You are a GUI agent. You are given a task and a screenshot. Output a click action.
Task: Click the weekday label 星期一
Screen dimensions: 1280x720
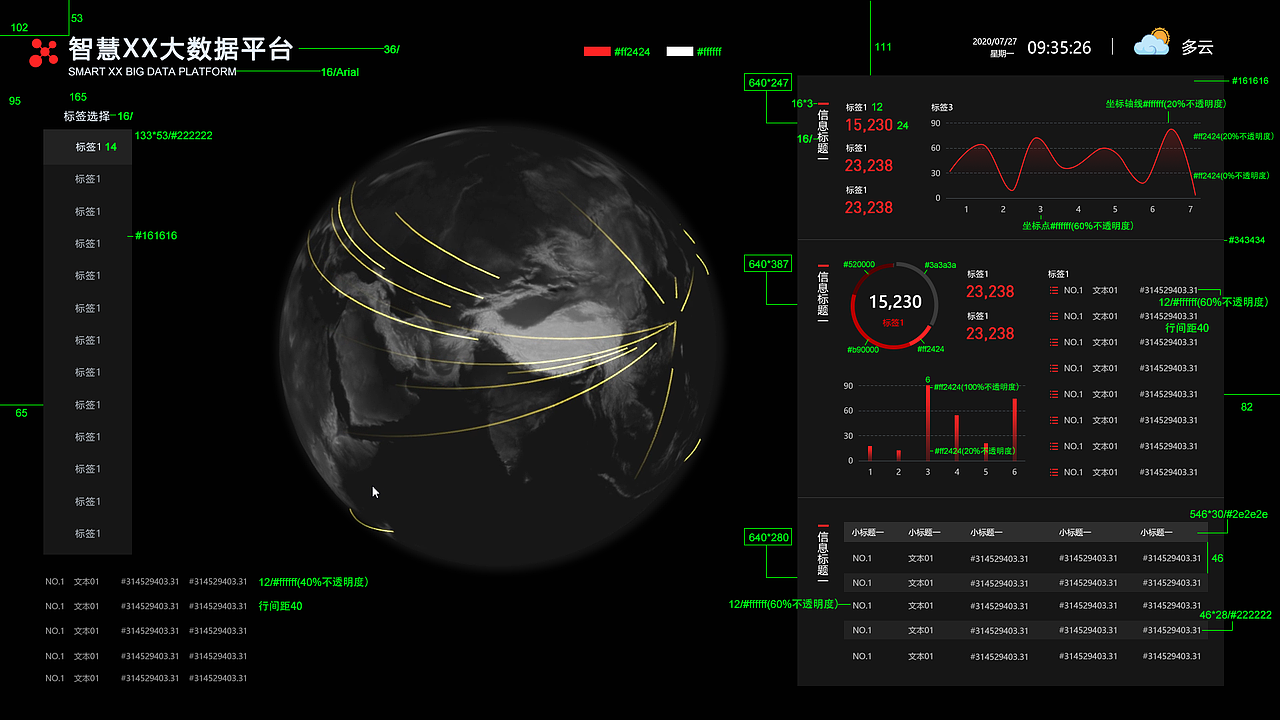[1003, 54]
